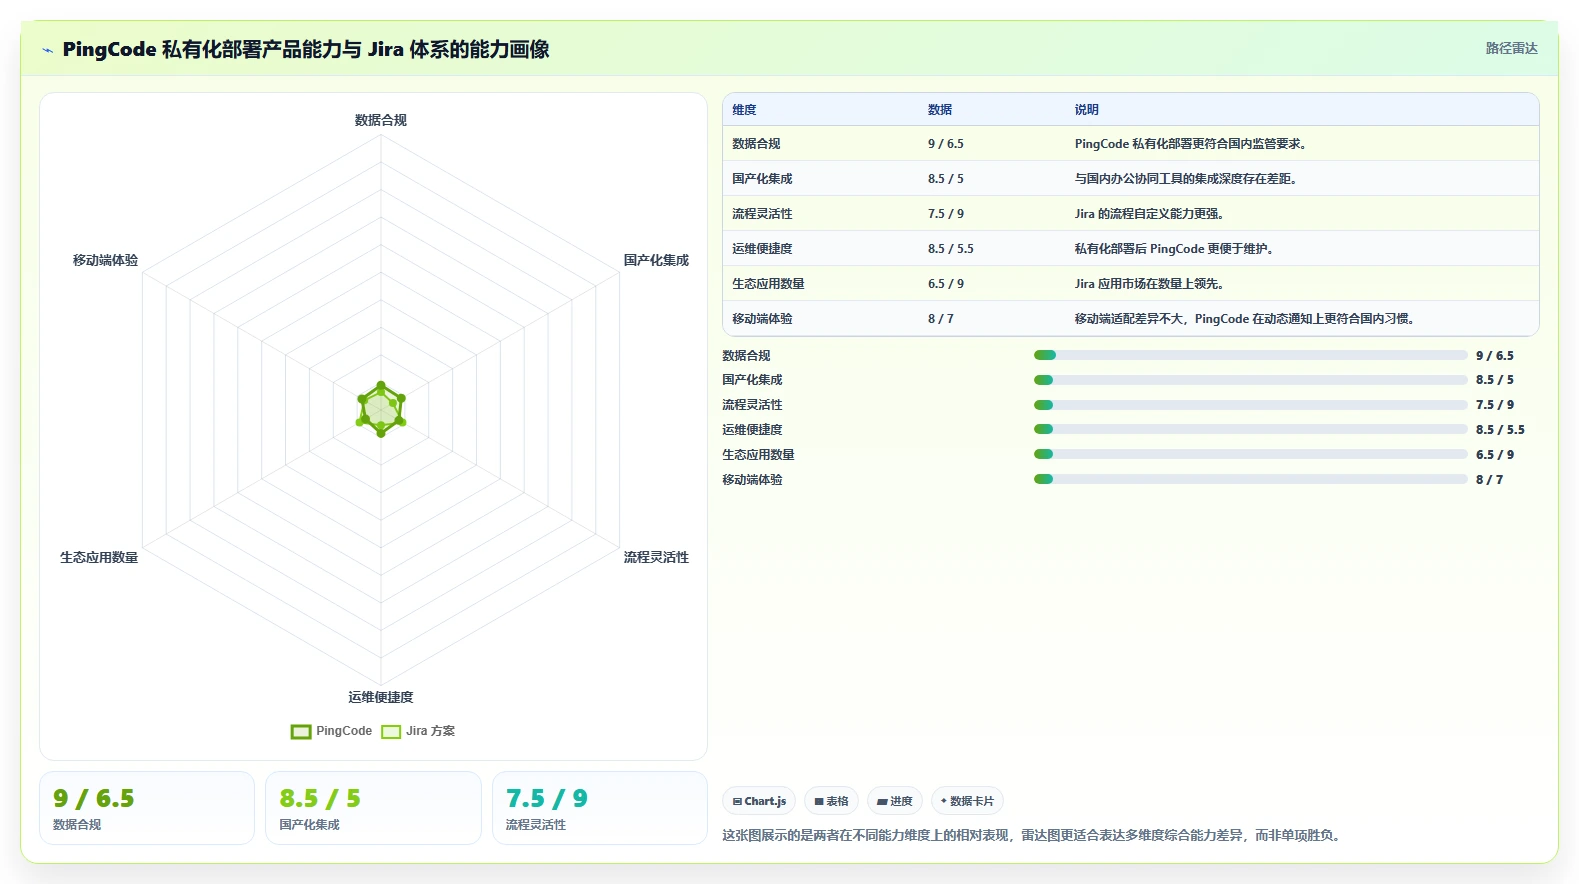This screenshot has height=884, width=1579.
Task: Click the footer sentence starting 这张图展示的是
Action: (1032, 835)
